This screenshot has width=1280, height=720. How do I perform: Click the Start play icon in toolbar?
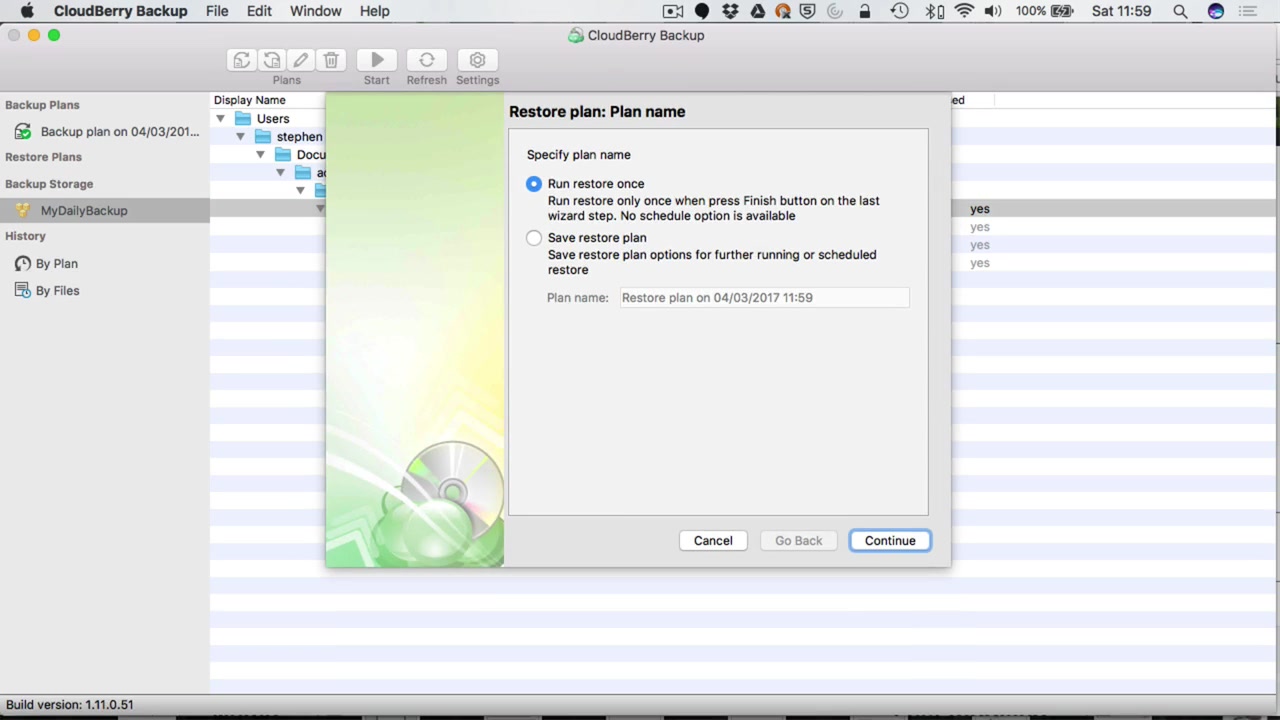click(377, 61)
